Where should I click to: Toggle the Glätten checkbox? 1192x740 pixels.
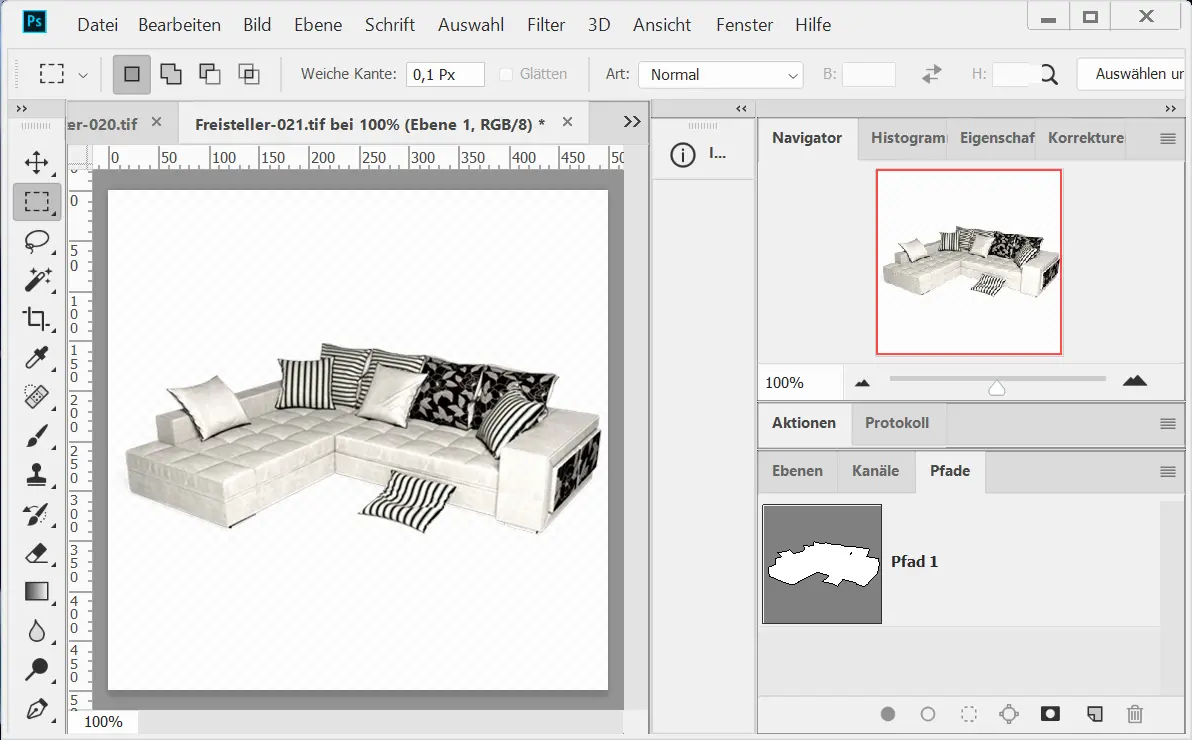(x=506, y=74)
